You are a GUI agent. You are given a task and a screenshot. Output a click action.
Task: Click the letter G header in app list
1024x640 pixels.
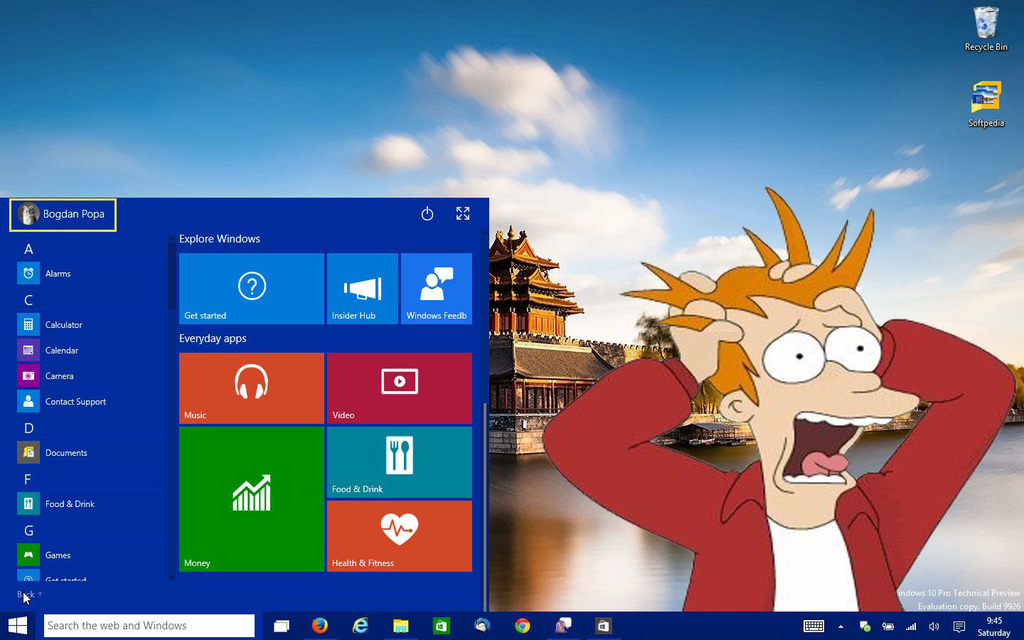(x=28, y=531)
